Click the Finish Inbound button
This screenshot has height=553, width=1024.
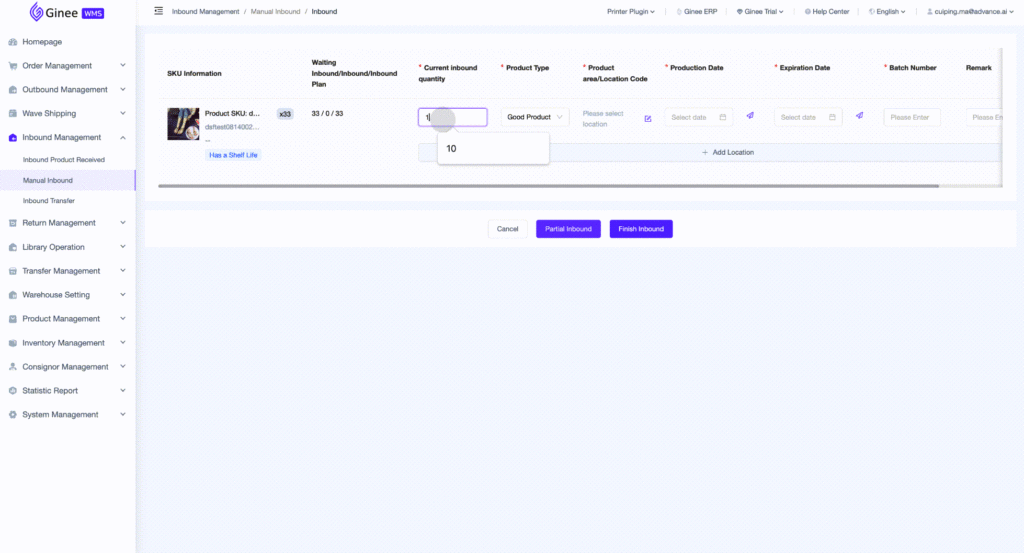pos(641,229)
